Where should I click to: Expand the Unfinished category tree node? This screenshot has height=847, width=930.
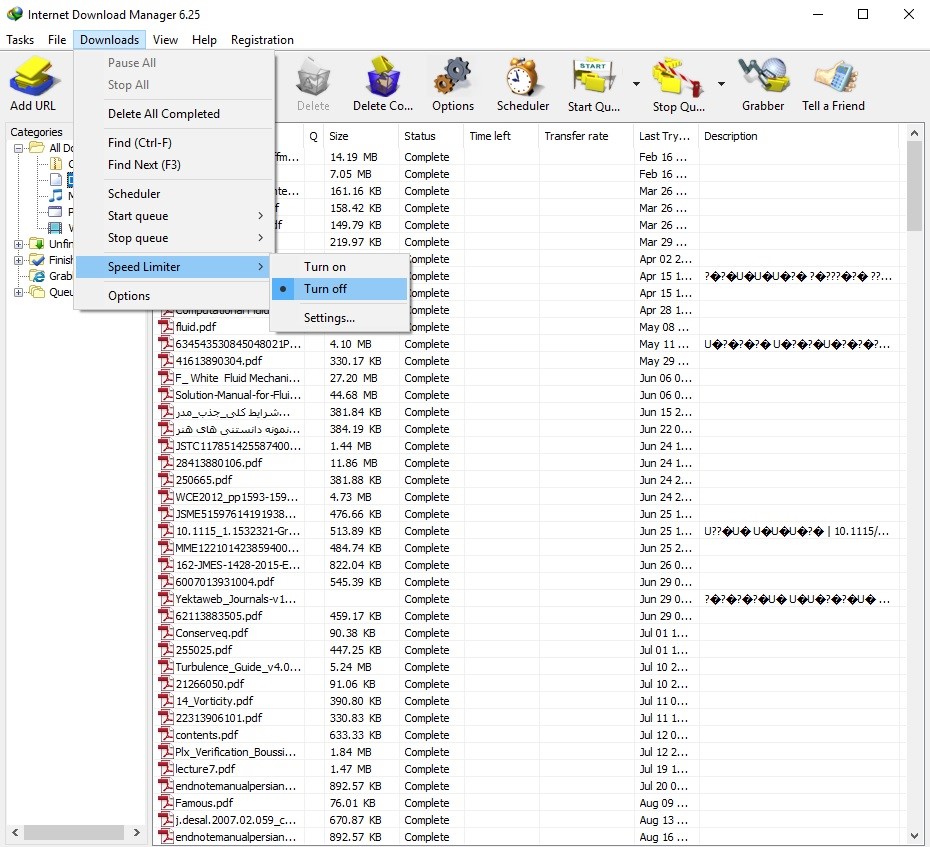pos(19,244)
